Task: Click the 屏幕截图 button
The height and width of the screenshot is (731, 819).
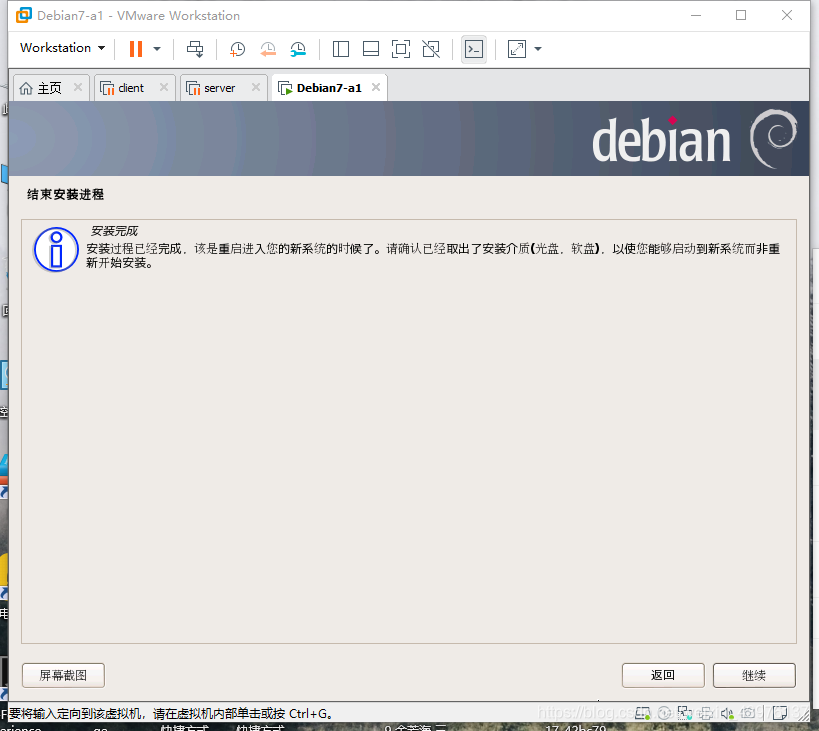Action: [63, 676]
